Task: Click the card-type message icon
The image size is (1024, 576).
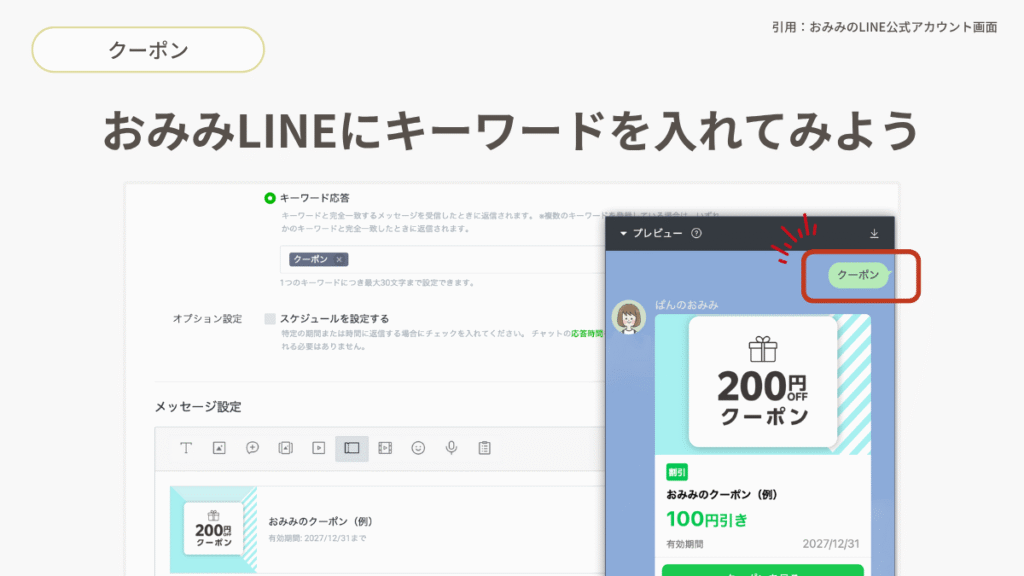Action: click(285, 448)
